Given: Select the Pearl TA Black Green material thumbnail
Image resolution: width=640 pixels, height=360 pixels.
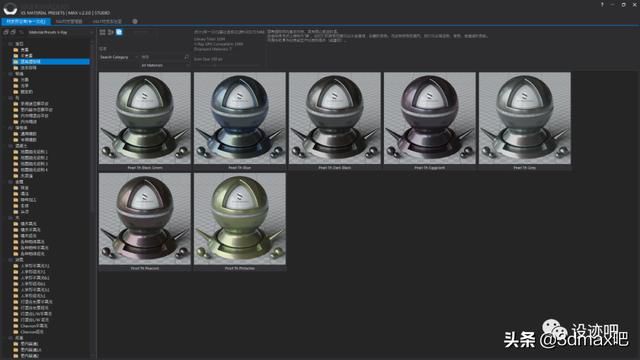Looking at the screenshot, I should point(145,118).
